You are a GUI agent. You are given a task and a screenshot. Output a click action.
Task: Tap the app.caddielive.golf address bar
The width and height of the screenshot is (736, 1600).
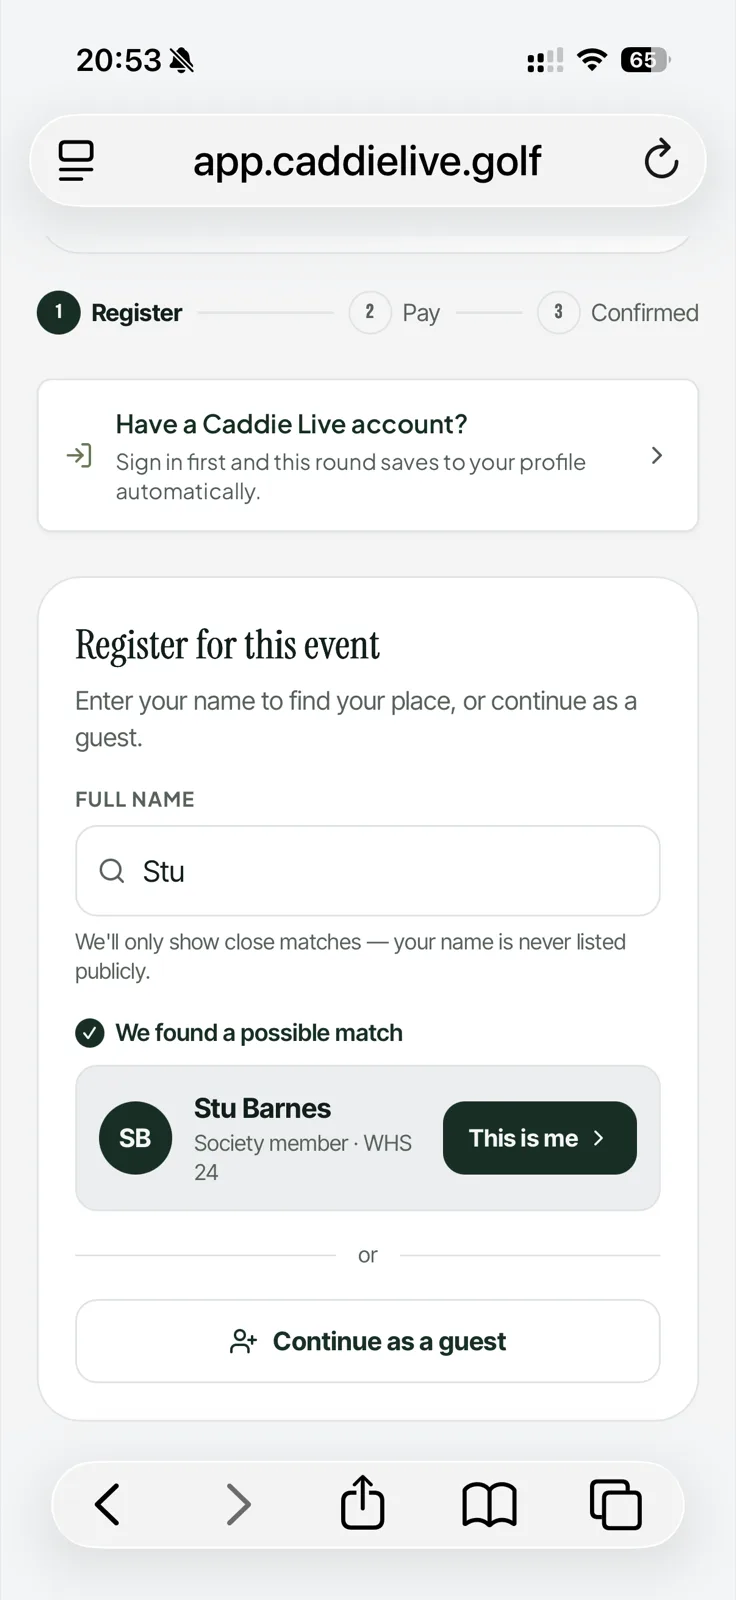(x=368, y=160)
